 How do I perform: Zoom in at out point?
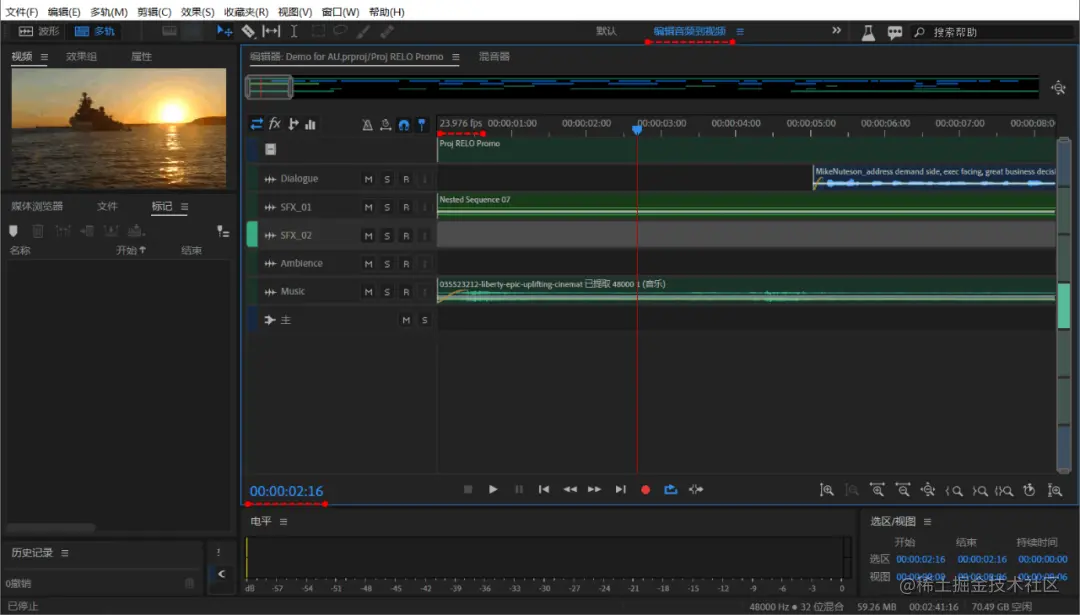[979, 490]
